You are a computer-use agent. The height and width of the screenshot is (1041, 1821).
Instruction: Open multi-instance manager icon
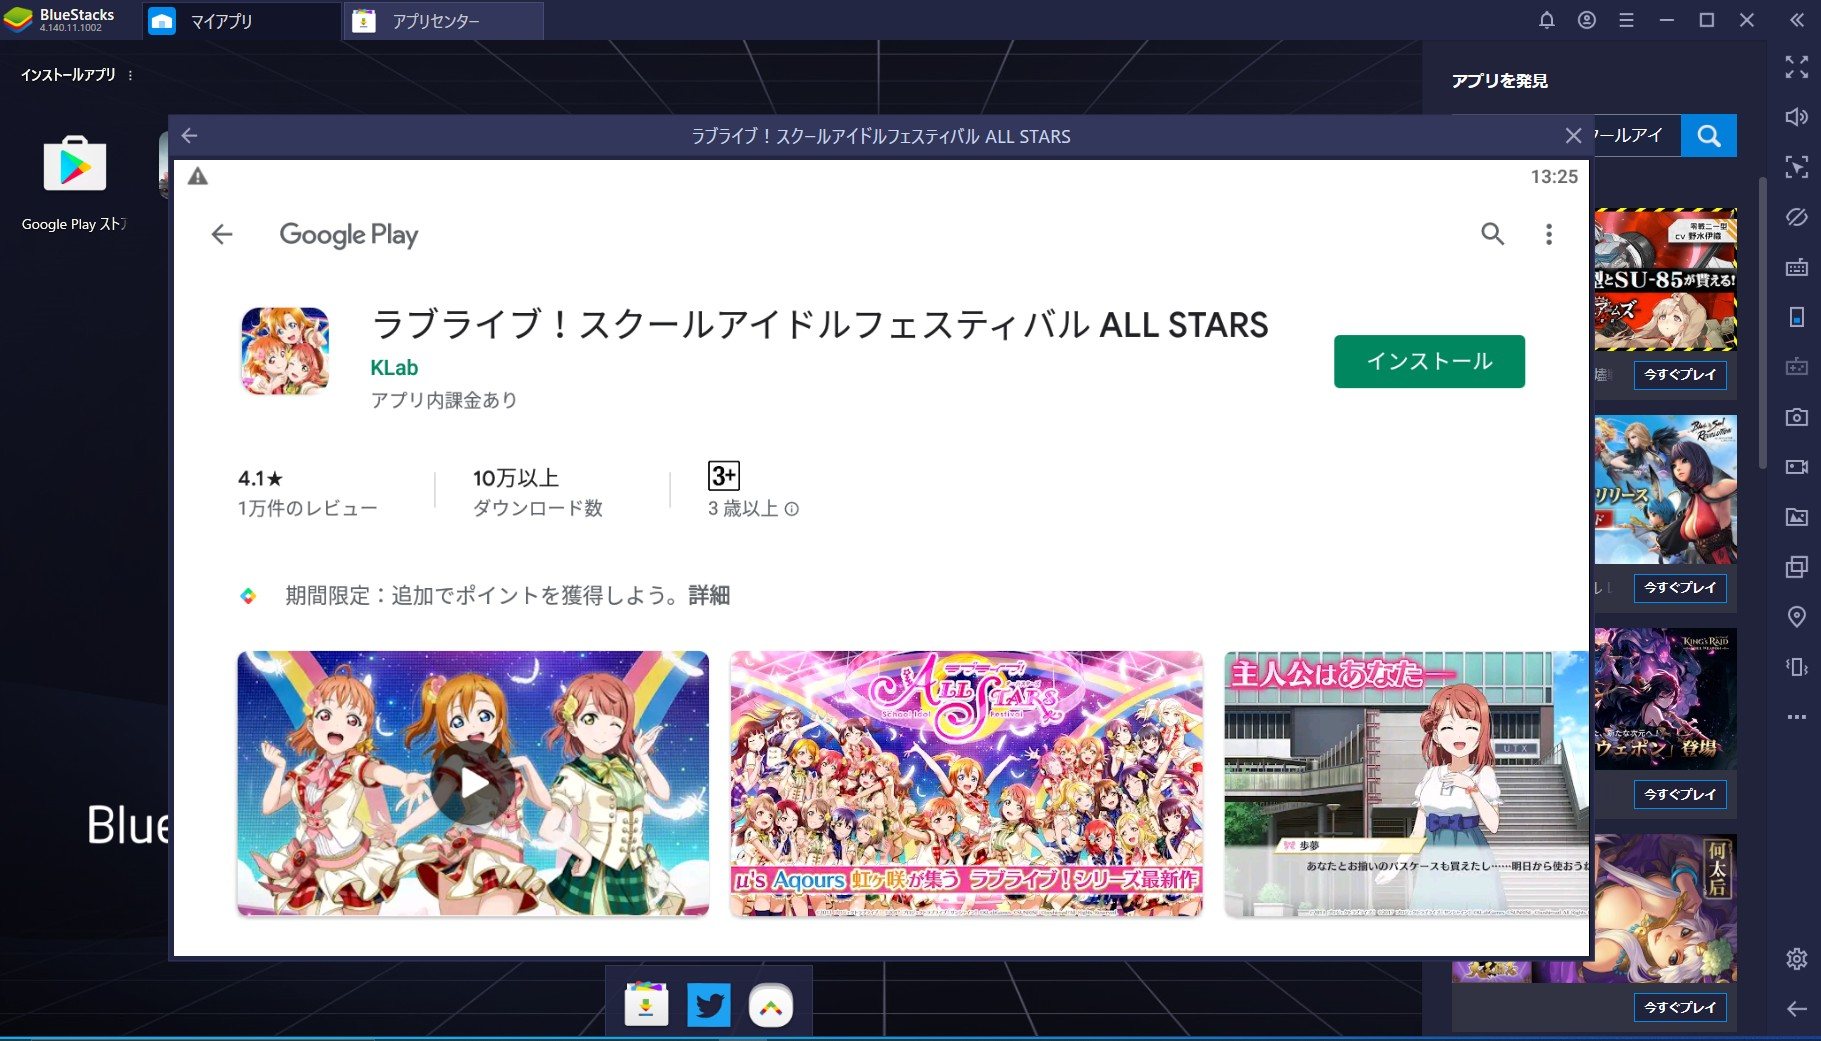pyautogui.click(x=1796, y=567)
